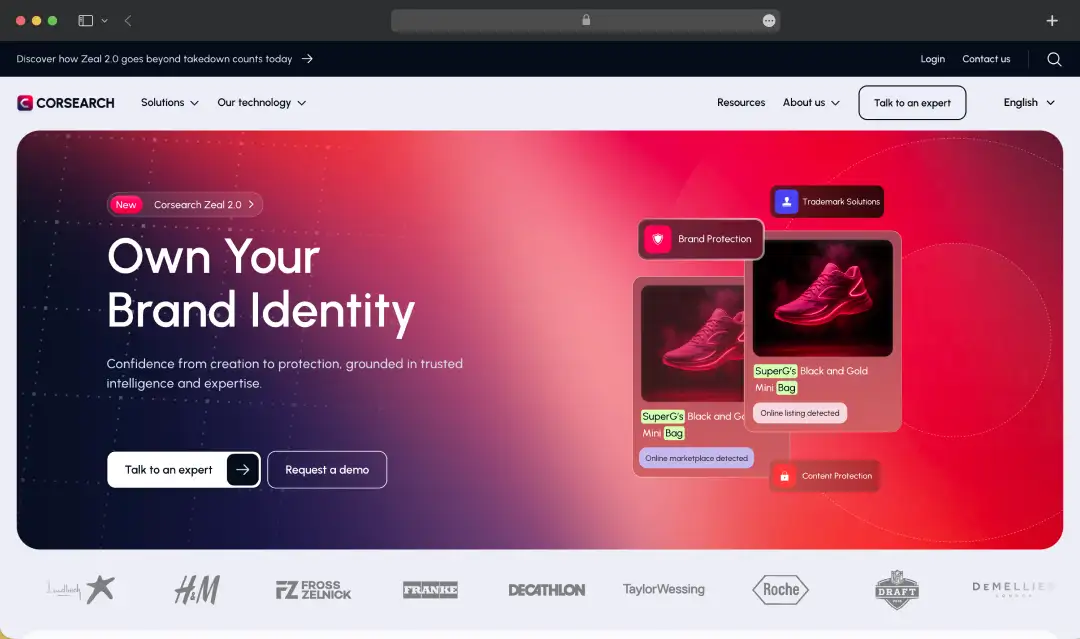Open the Resources page
Image resolution: width=1080 pixels, height=639 pixels.
pos(741,103)
